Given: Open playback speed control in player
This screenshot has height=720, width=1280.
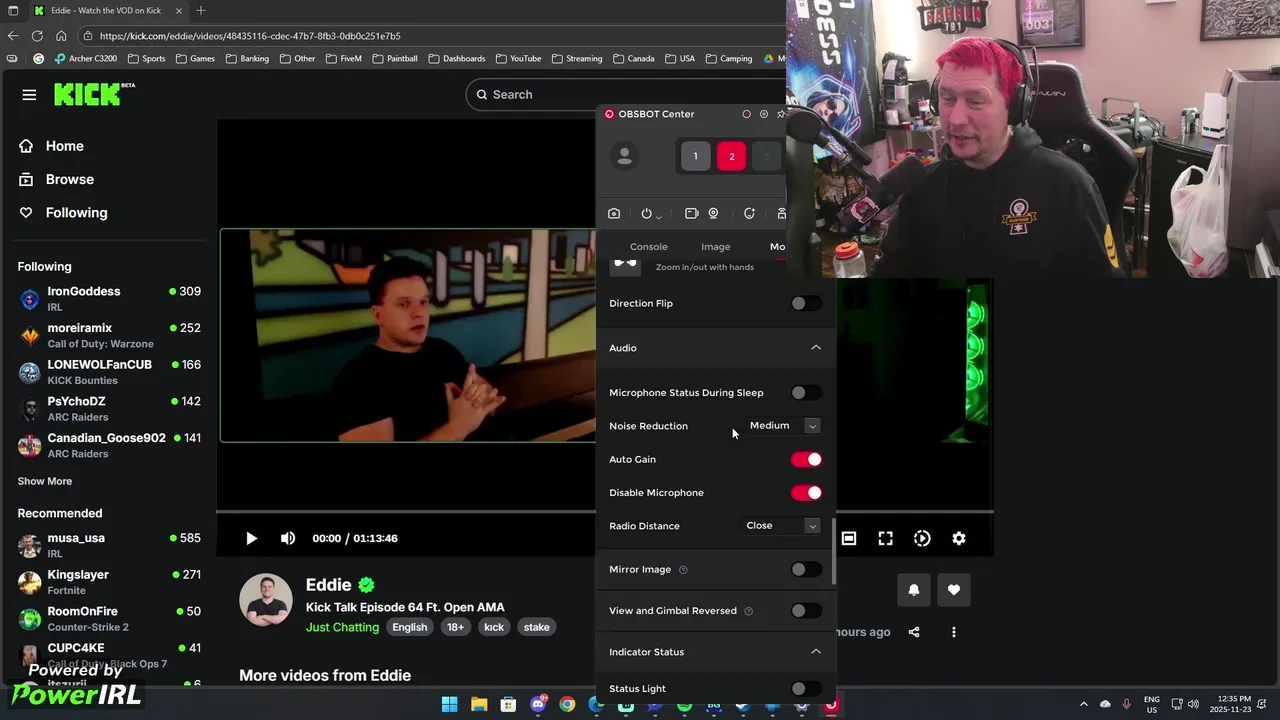Looking at the screenshot, I should pyautogui.click(x=922, y=538).
